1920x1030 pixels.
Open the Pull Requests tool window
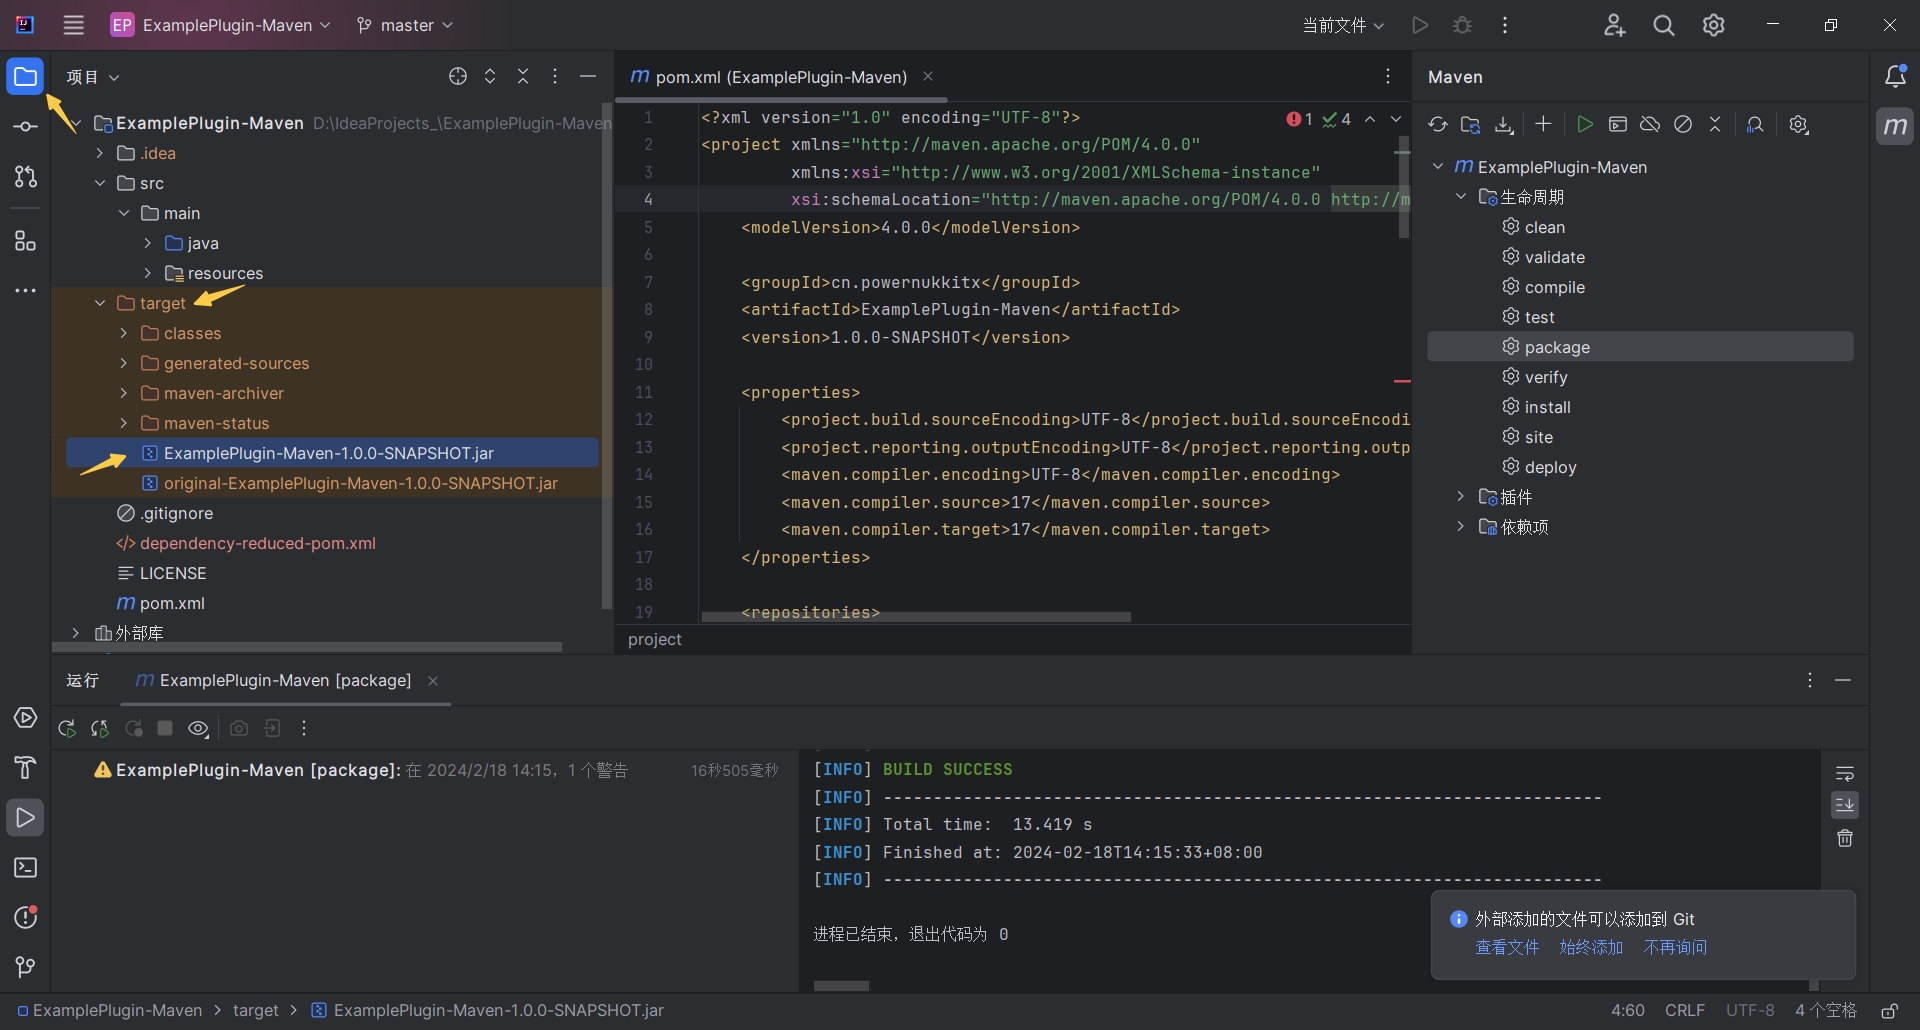click(x=25, y=177)
